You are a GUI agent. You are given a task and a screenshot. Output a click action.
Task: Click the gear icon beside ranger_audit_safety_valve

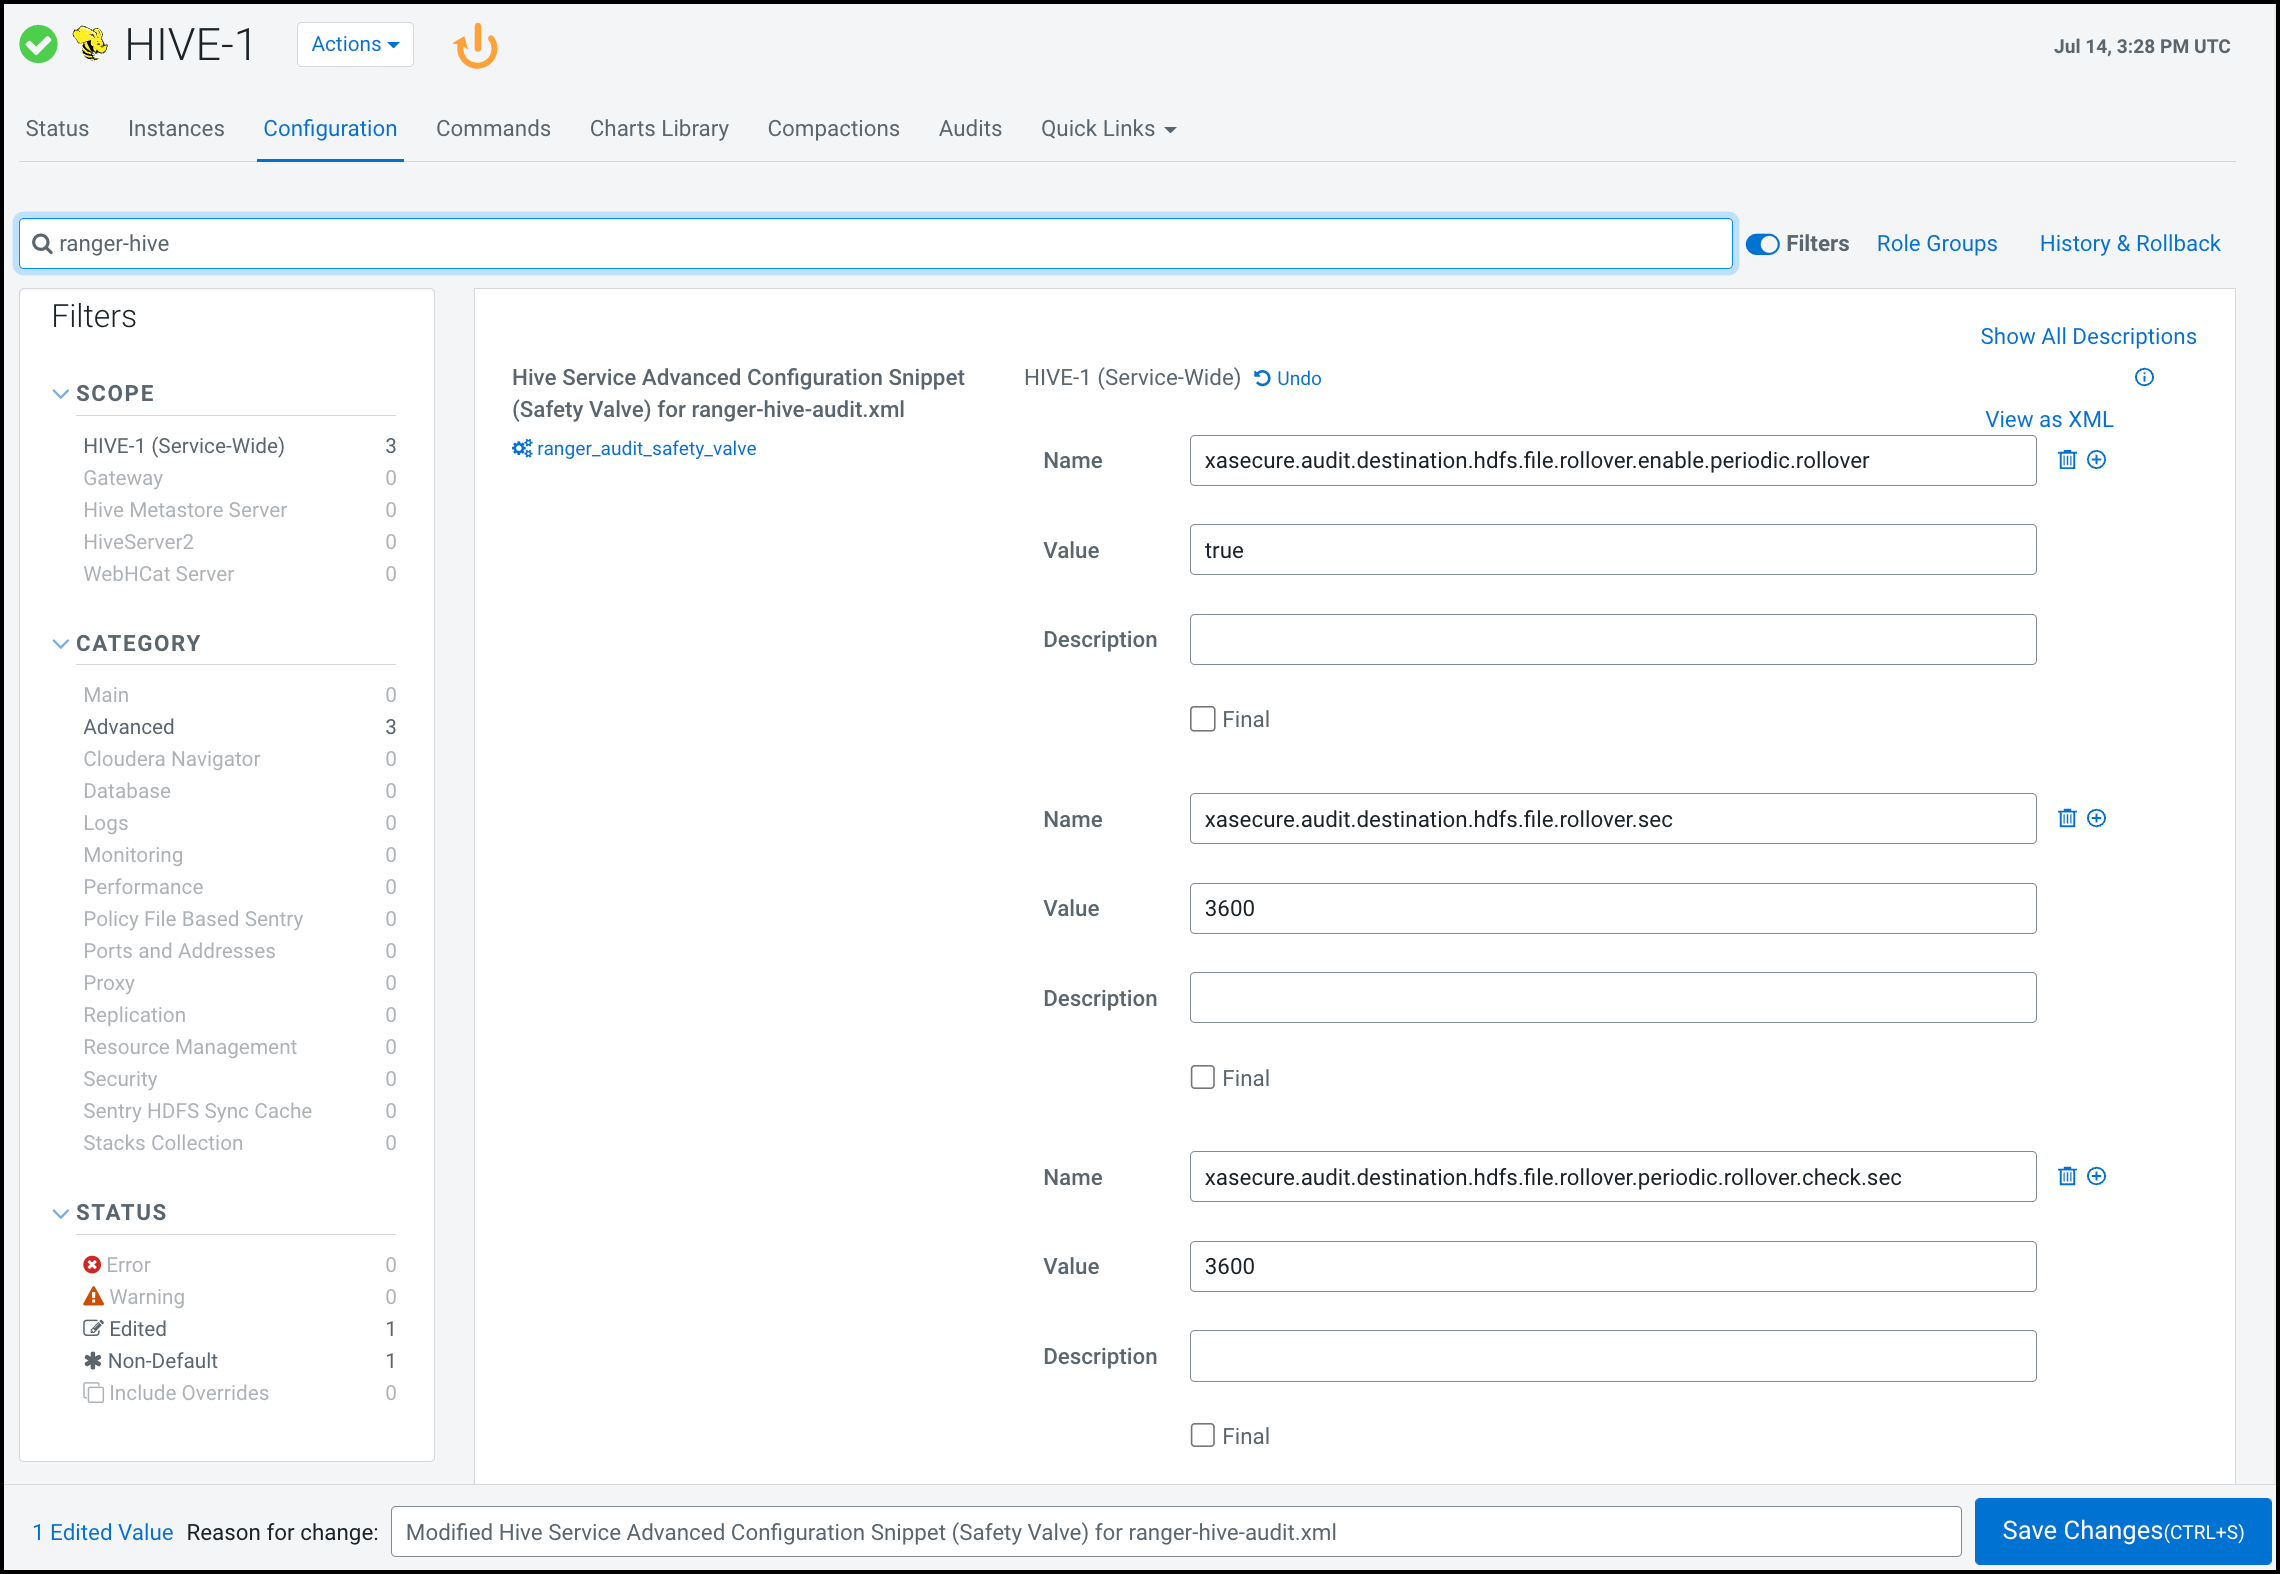click(521, 448)
